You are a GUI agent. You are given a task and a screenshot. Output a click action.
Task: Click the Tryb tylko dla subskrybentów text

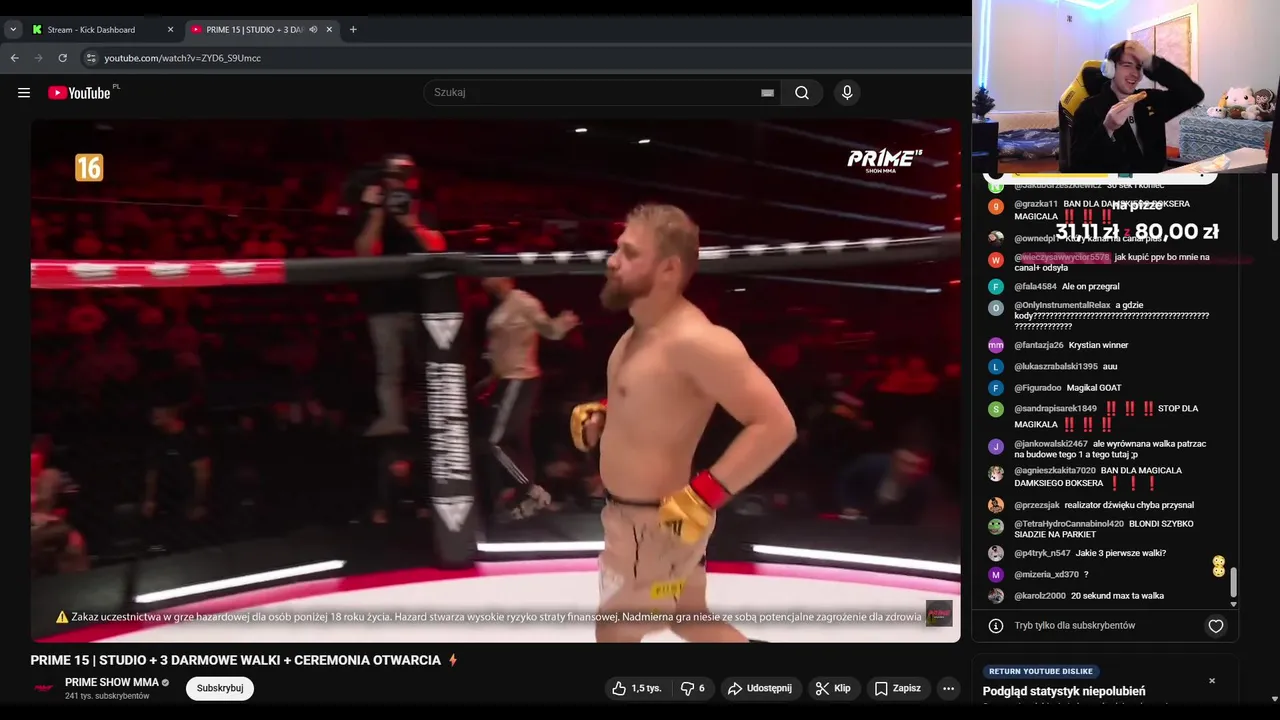click(x=1075, y=626)
